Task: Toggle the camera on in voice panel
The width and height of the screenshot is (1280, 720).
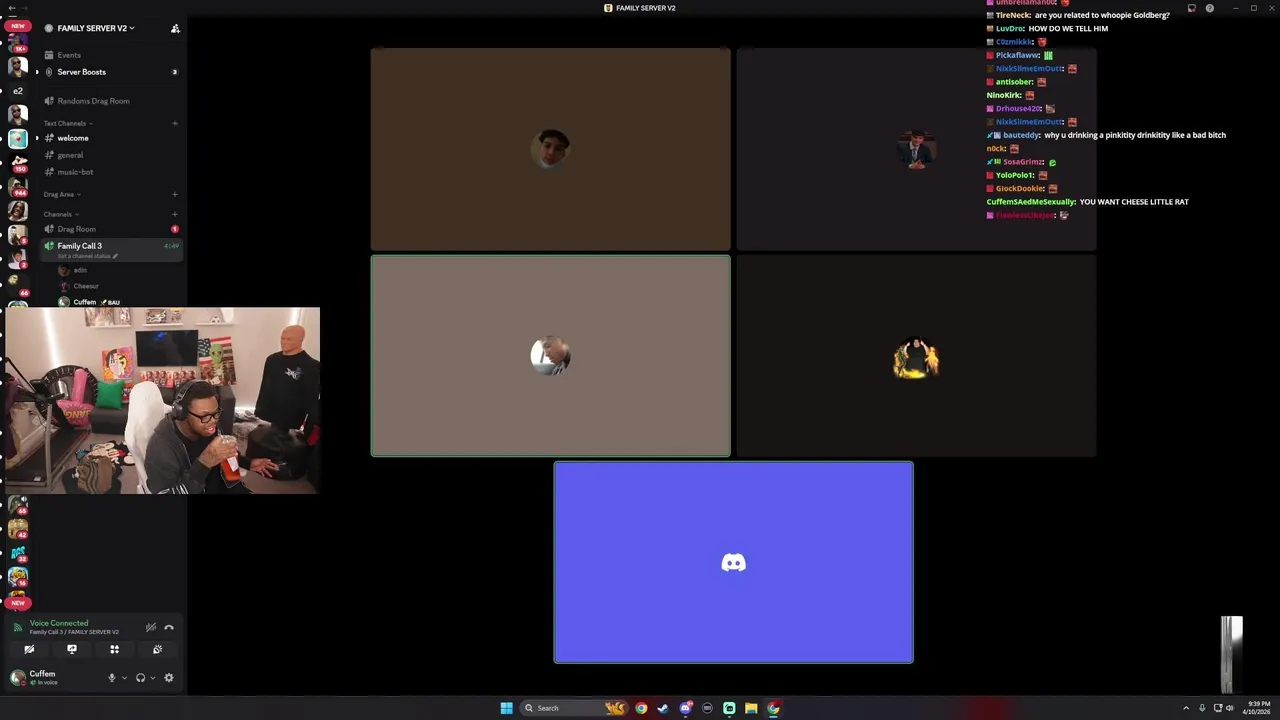Action: tap(29, 650)
